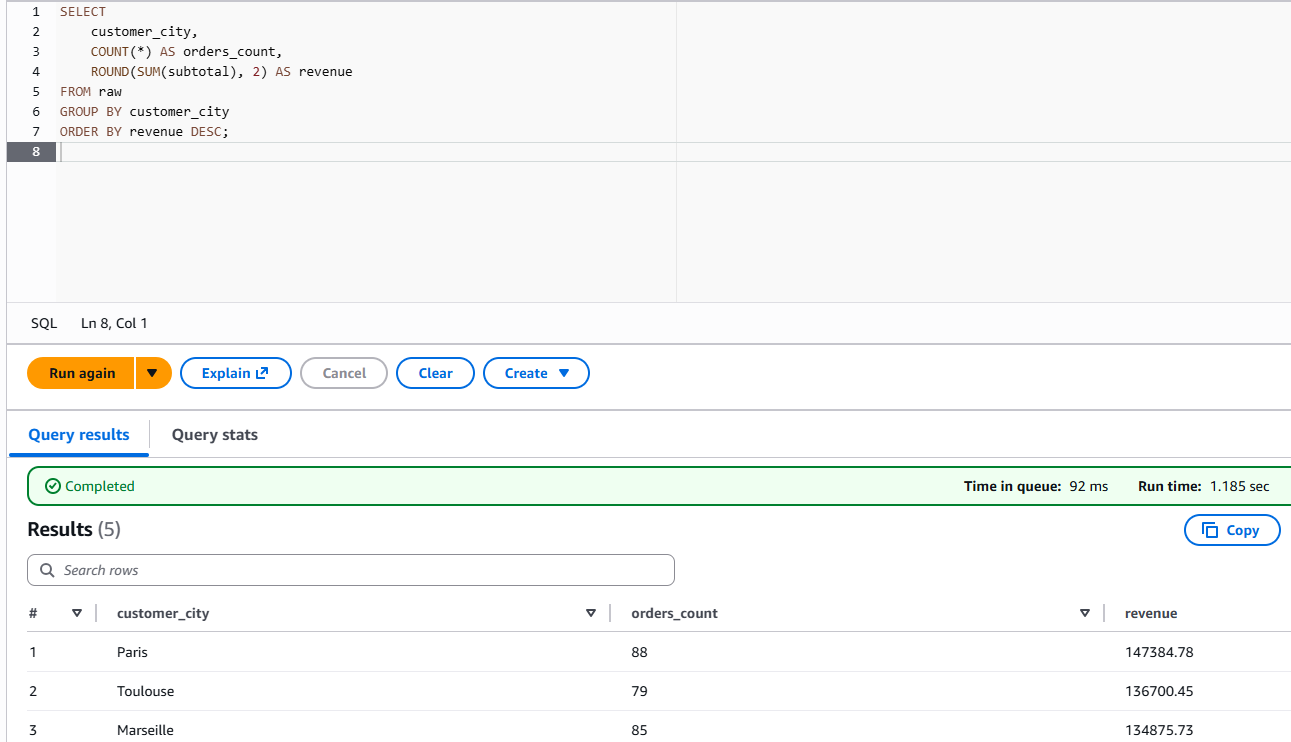Open the arrow dropdown beside Run again
This screenshot has height=742, width=1291.
tap(153, 373)
